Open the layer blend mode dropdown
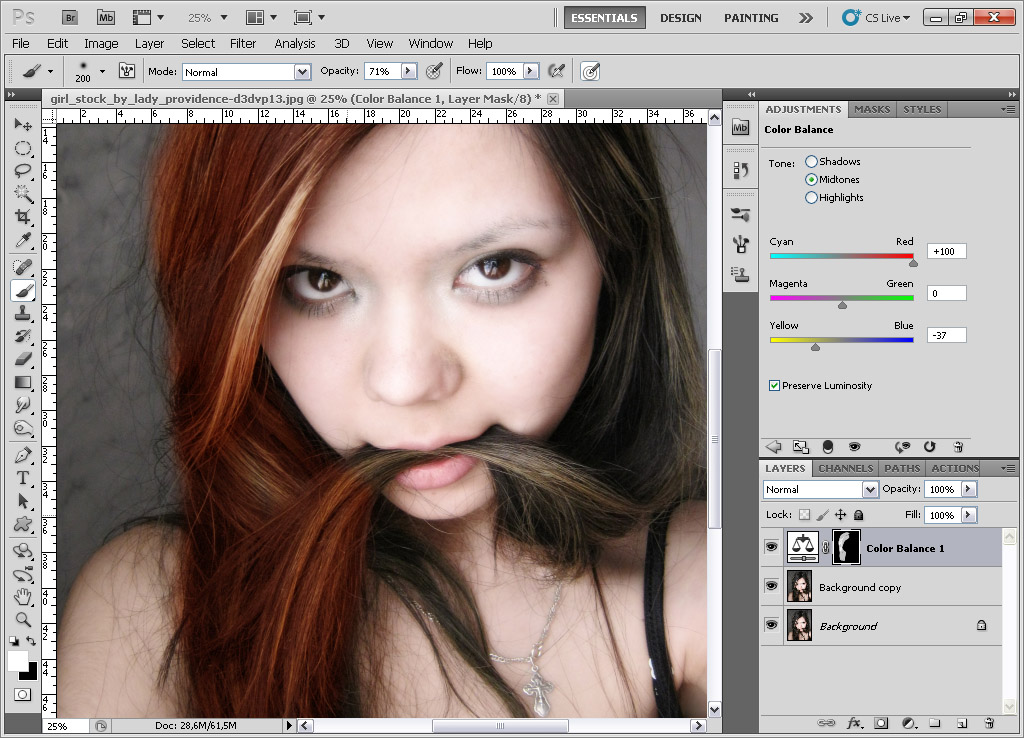Viewport: 1024px width, 738px height. pyautogui.click(x=869, y=490)
